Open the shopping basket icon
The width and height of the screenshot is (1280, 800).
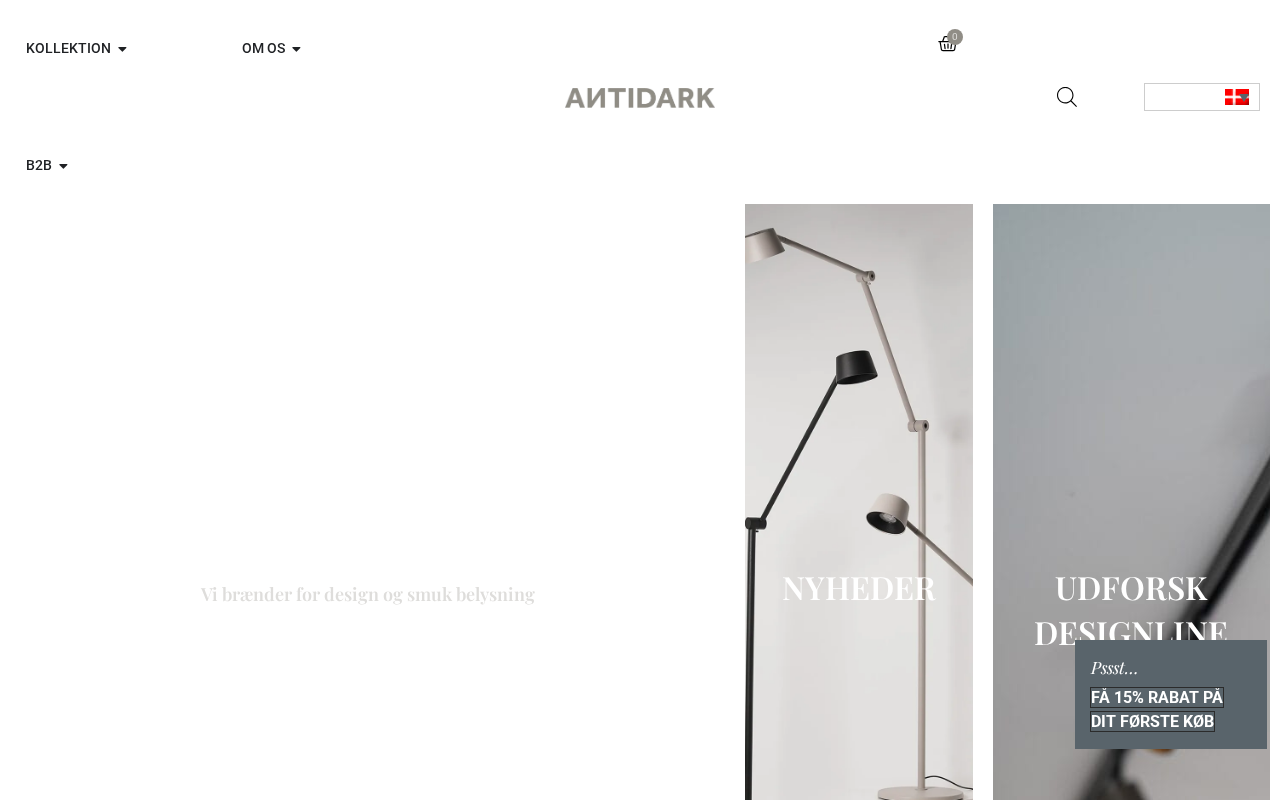(x=947, y=45)
